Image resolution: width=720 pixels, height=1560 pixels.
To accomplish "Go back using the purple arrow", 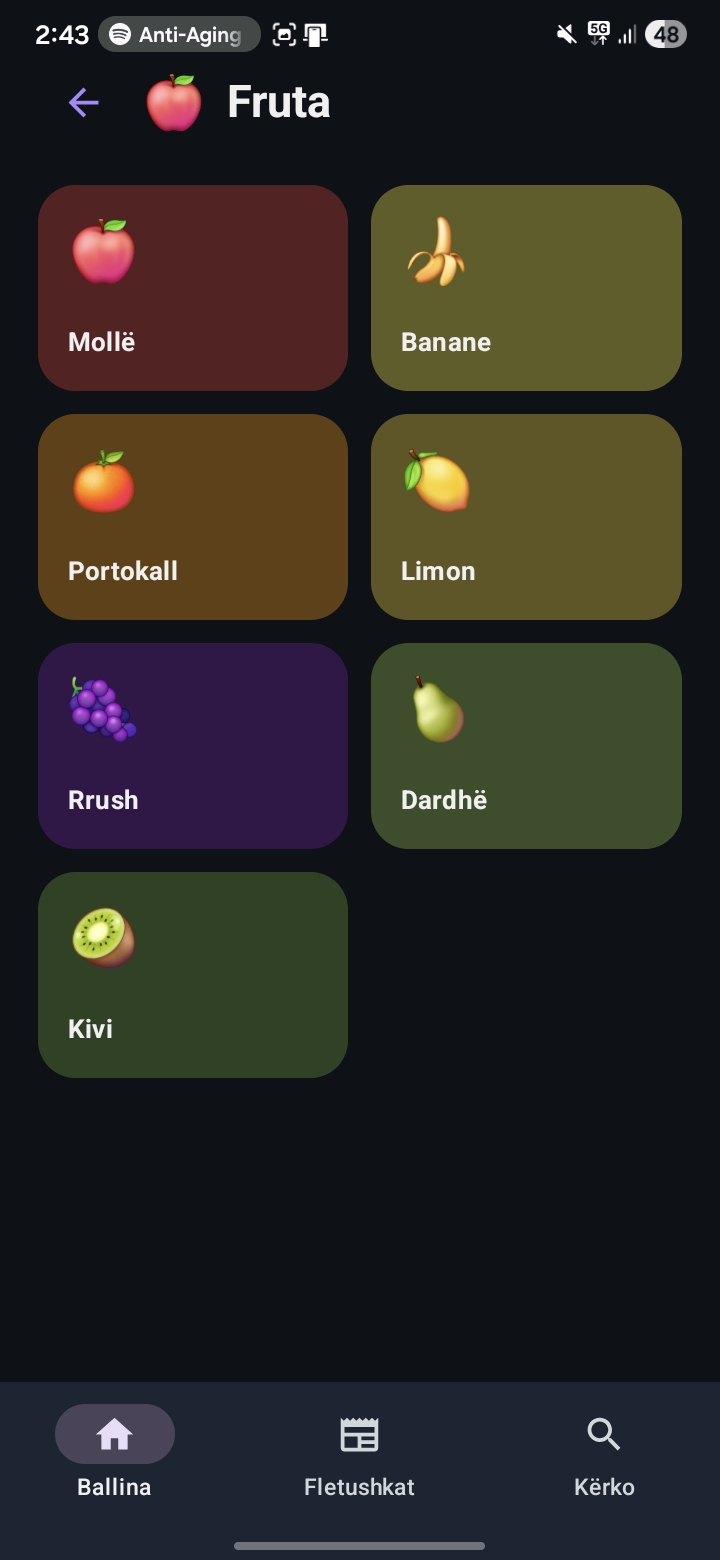I will pyautogui.click(x=83, y=101).
